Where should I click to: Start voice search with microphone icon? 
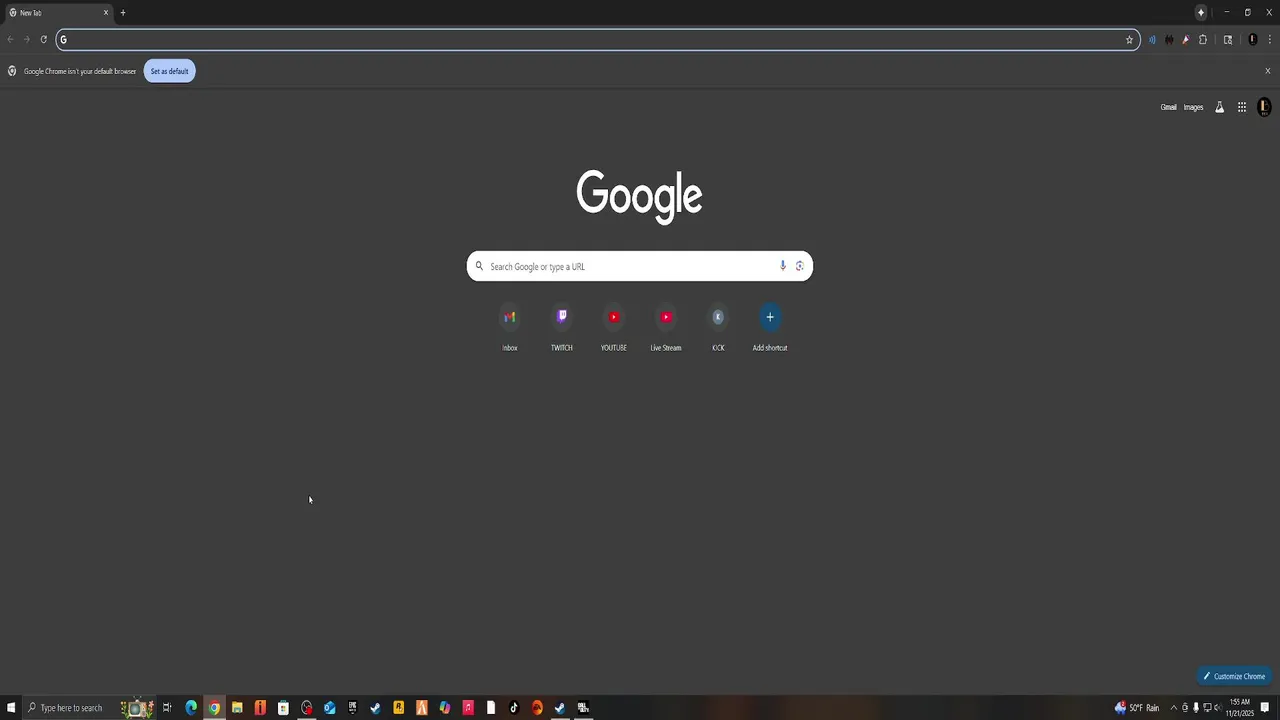pyautogui.click(x=782, y=266)
